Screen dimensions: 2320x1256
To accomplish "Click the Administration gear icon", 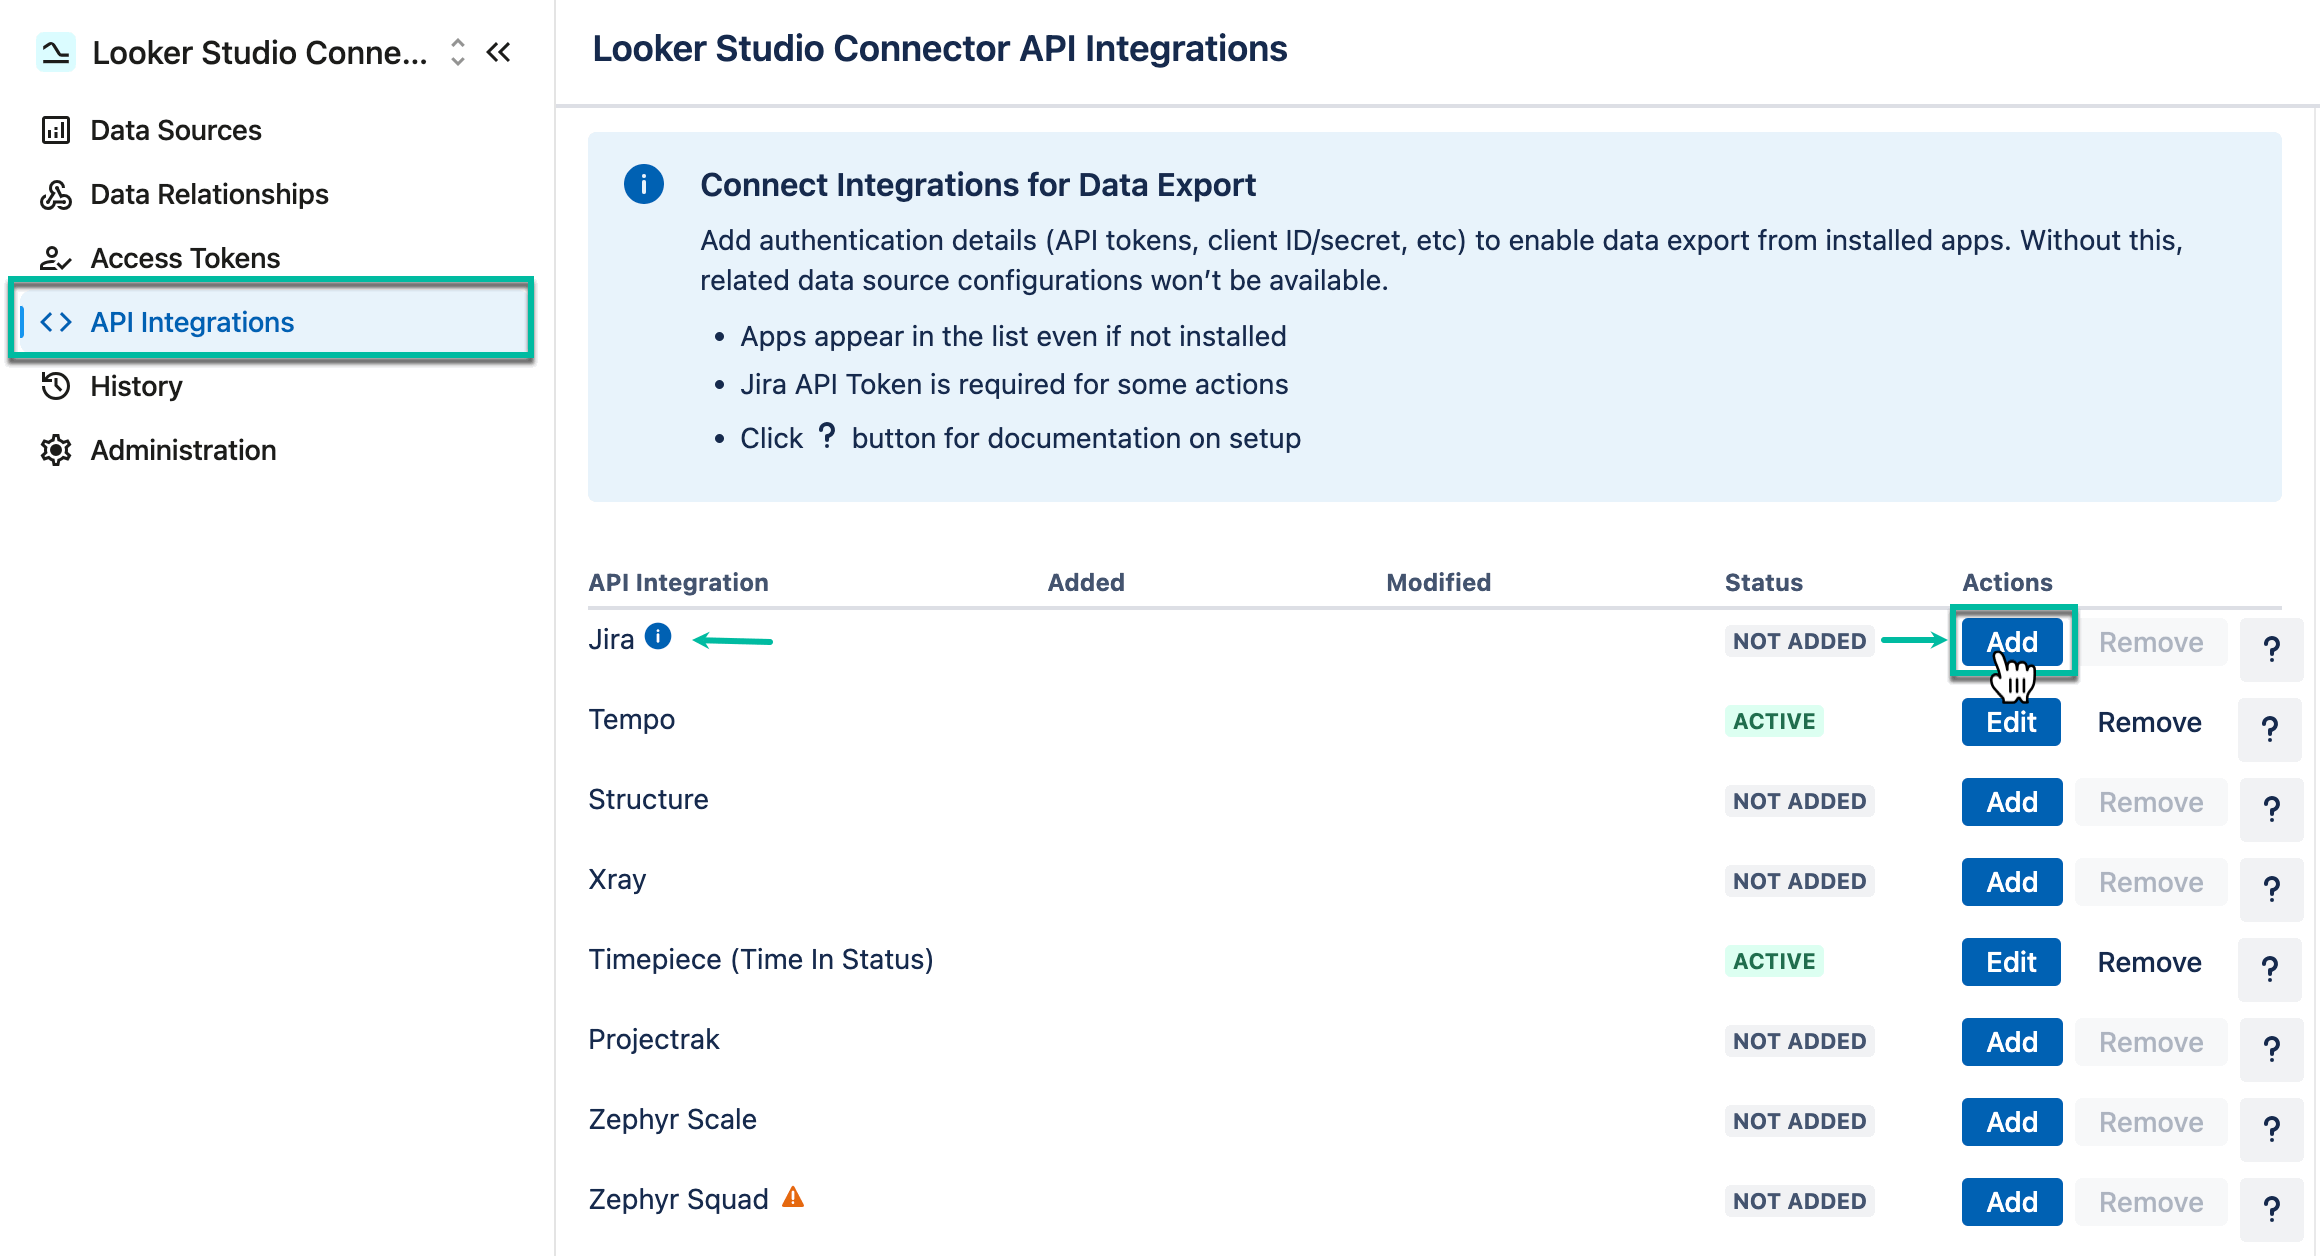I will point(56,450).
